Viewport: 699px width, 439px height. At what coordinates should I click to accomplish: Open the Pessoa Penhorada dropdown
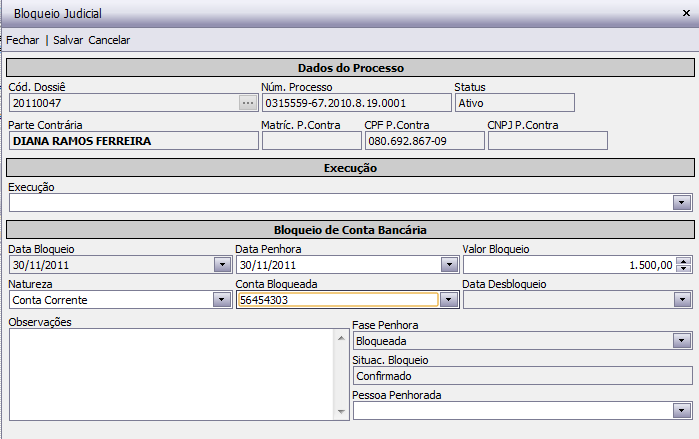(x=682, y=411)
